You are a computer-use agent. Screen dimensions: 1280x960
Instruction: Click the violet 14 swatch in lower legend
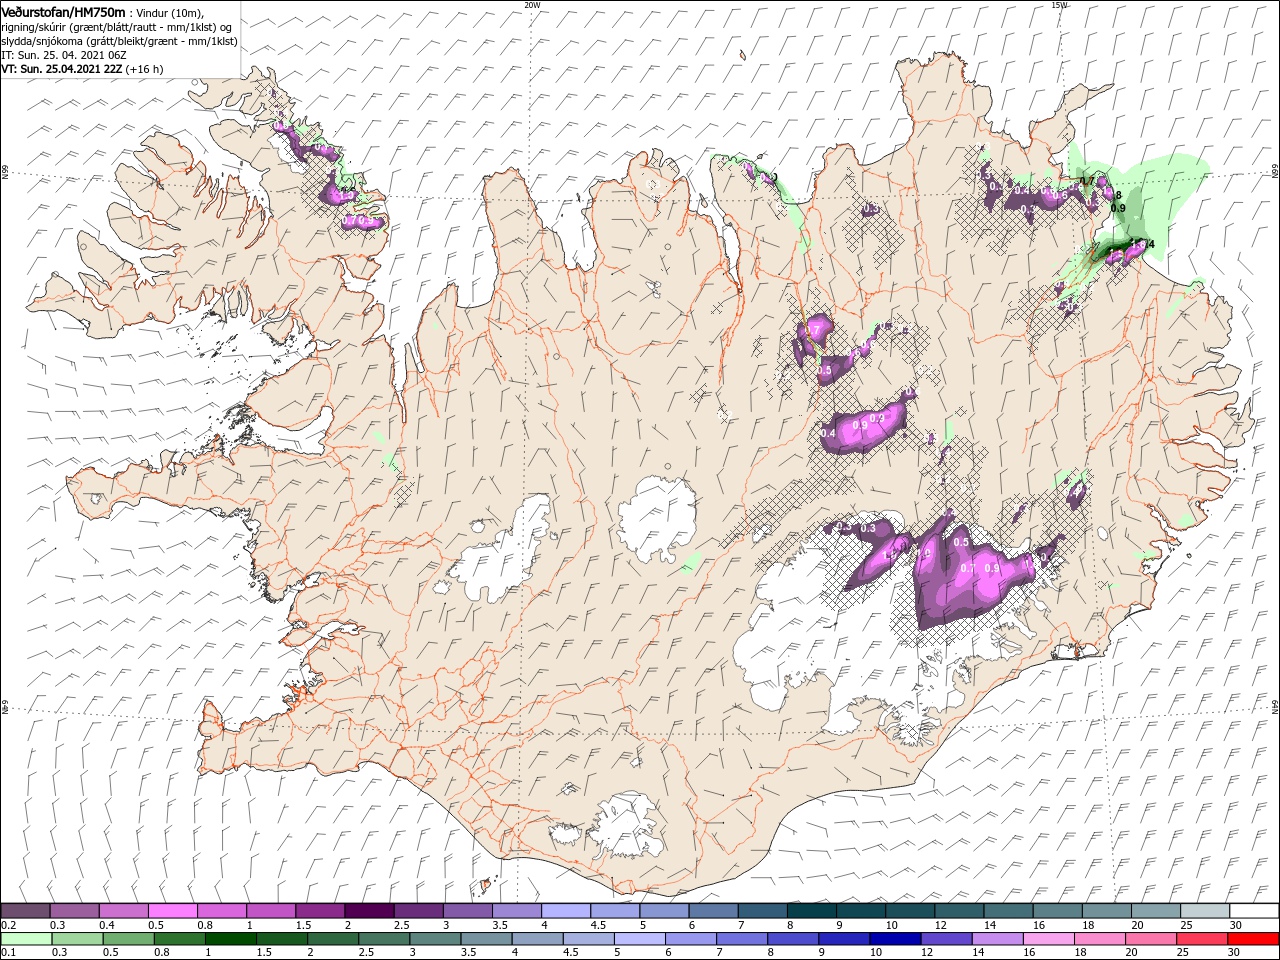coord(997,939)
